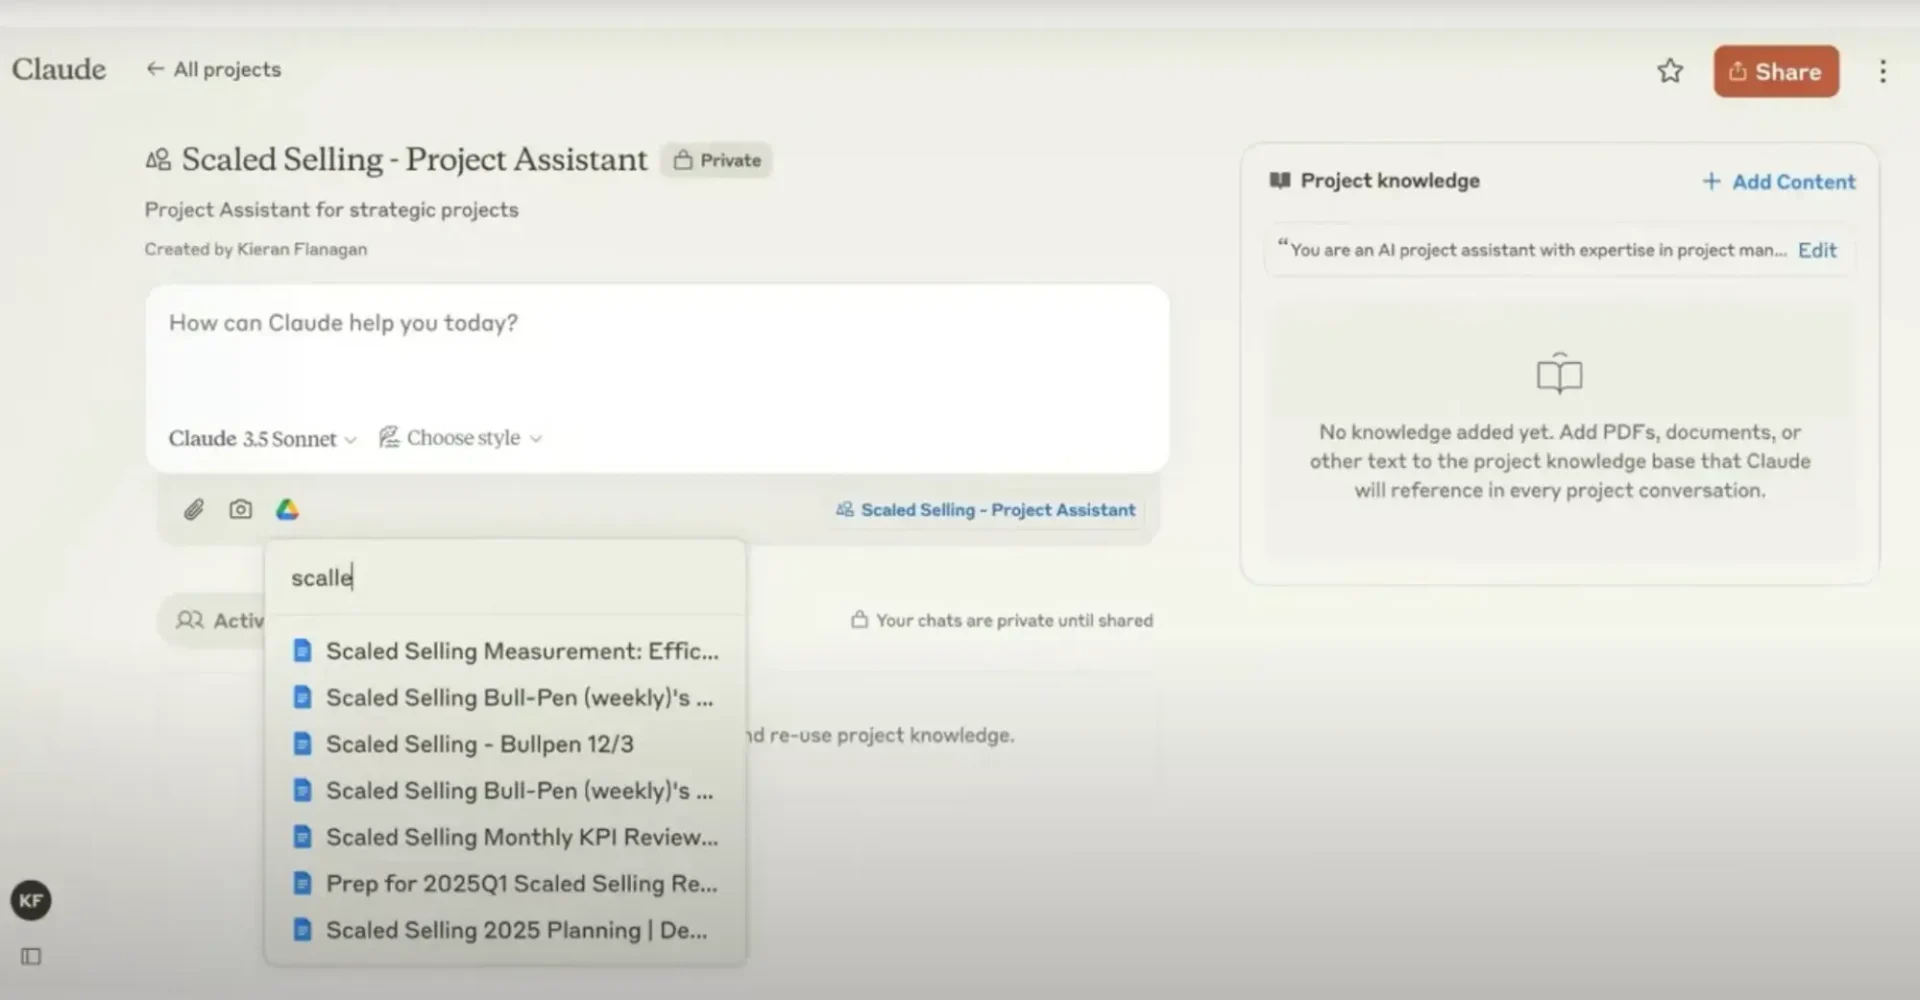Image resolution: width=1920 pixels, height=1000 pixels.
Task: Click the 'Scaled Selling - Project Assistant' title
Action: click(414, 160)
